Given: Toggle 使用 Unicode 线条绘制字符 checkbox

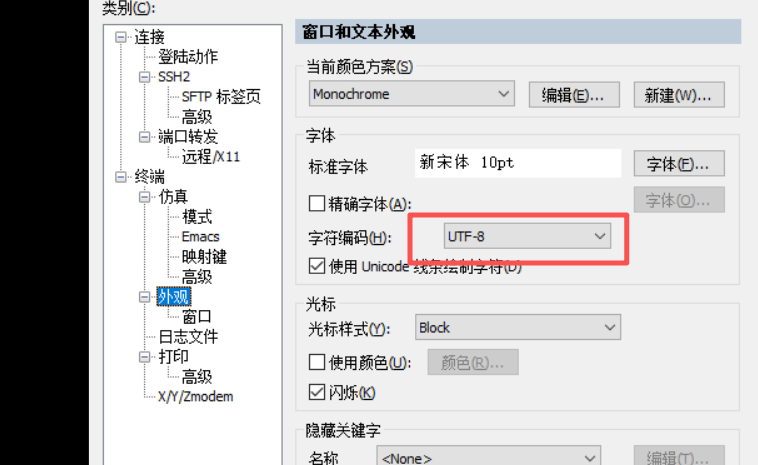Looking at the screenshot, I should pyautogui.click(x=317, y=266).
